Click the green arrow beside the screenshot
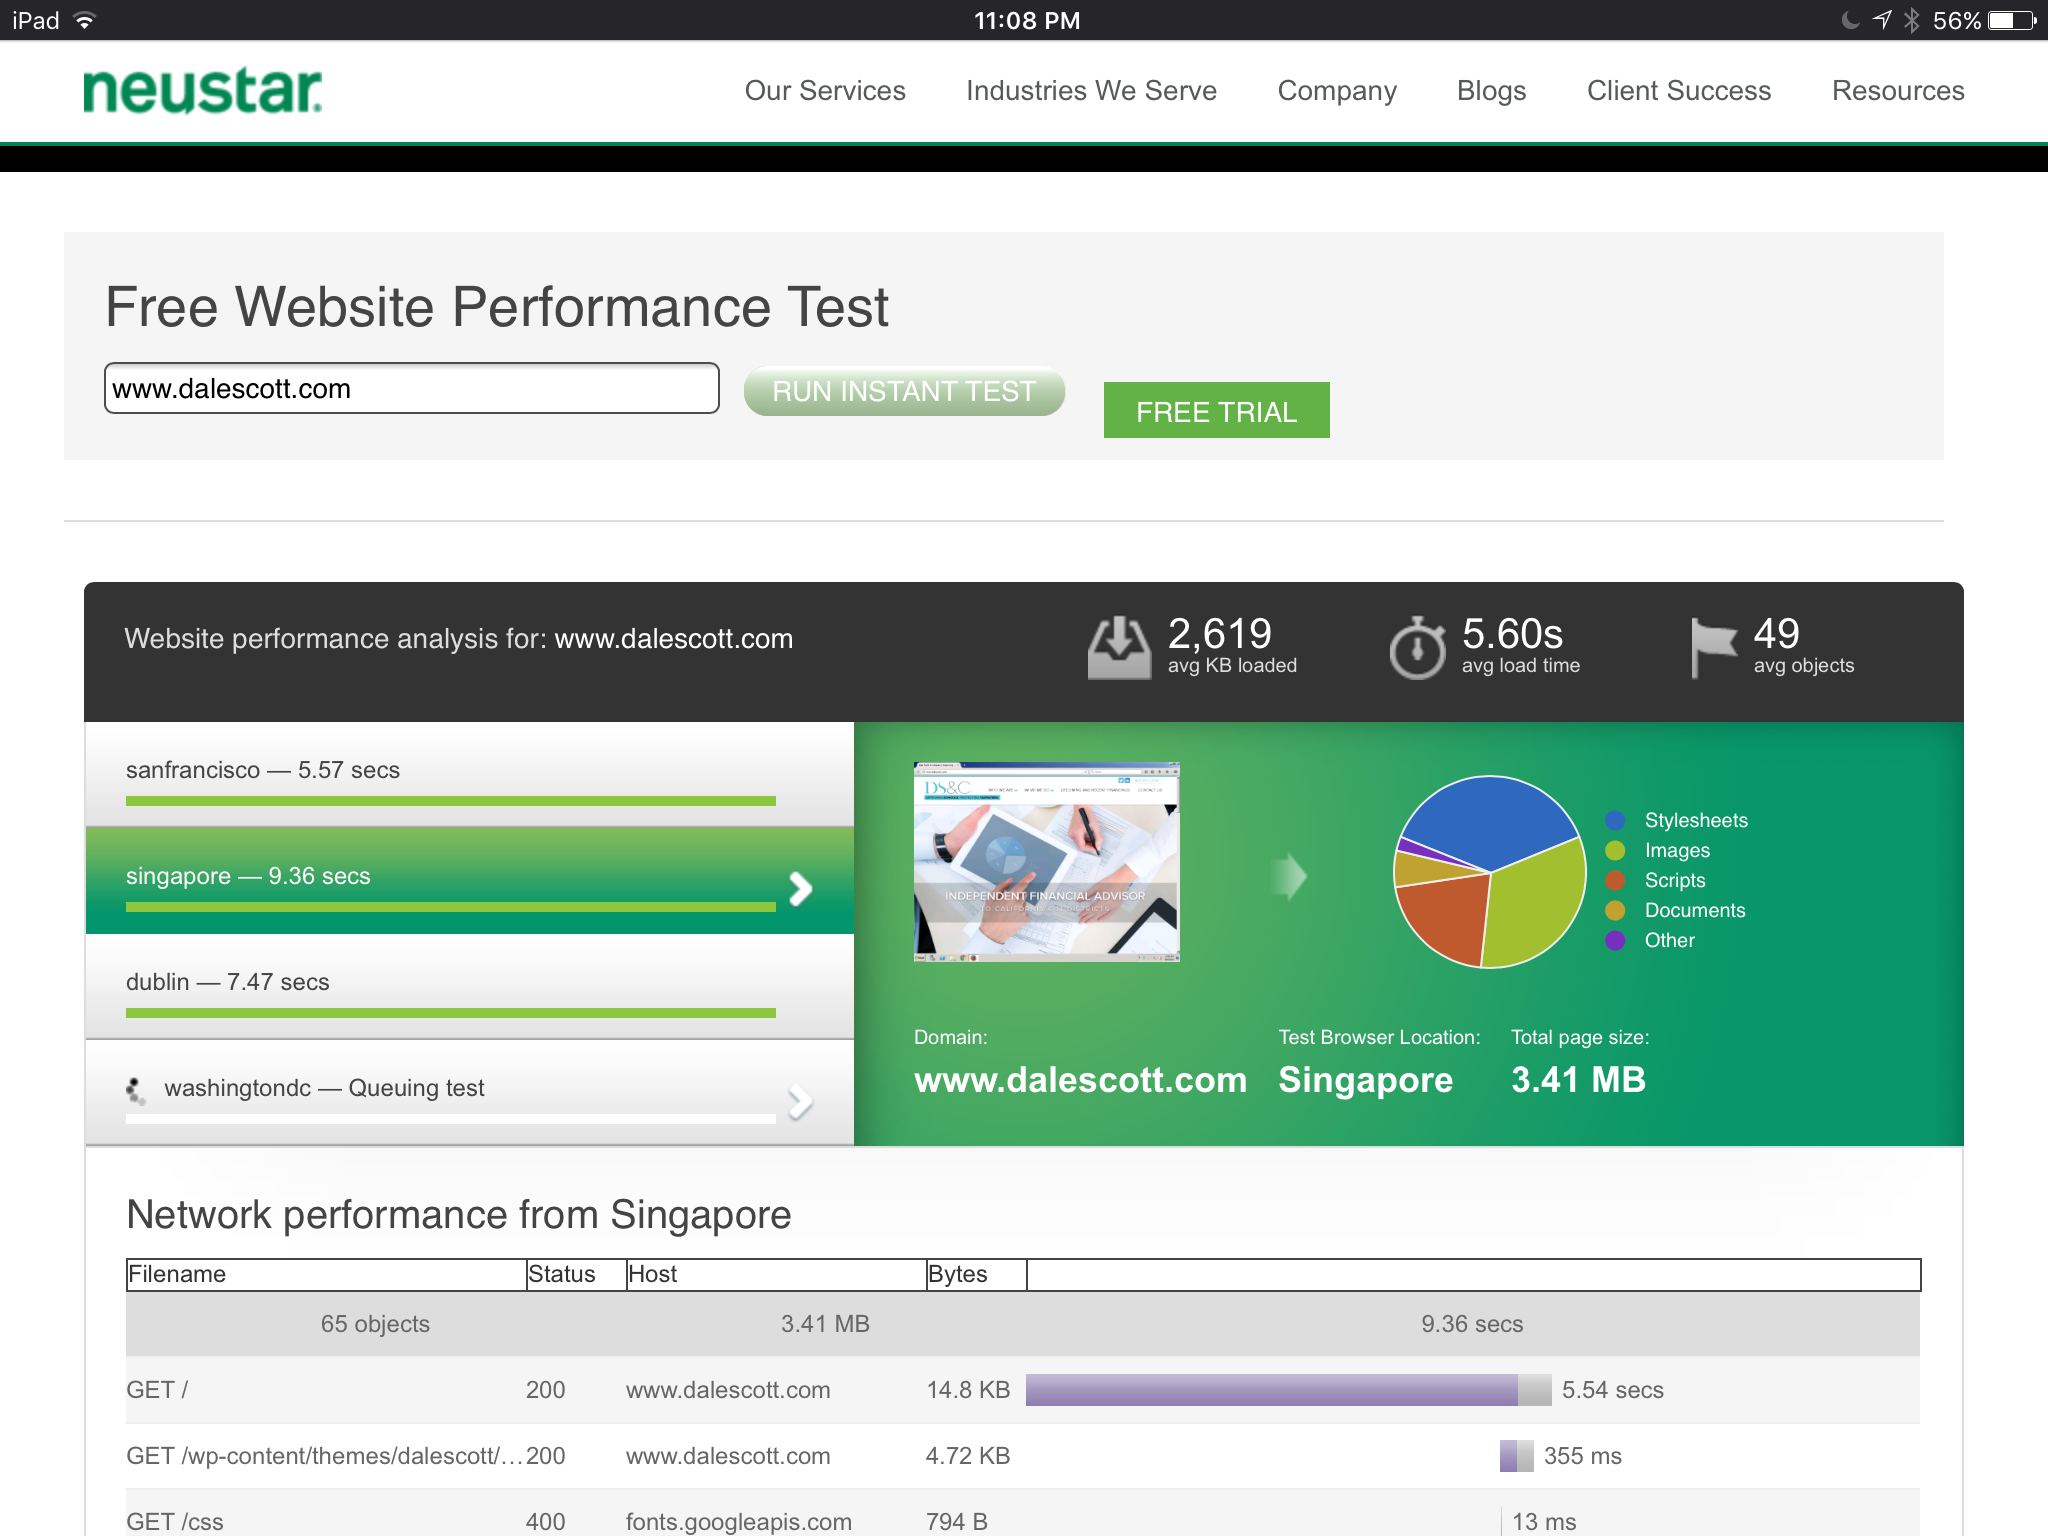The height and width of the screenshot is (1536, 2048). click(x=1290, y=877)
